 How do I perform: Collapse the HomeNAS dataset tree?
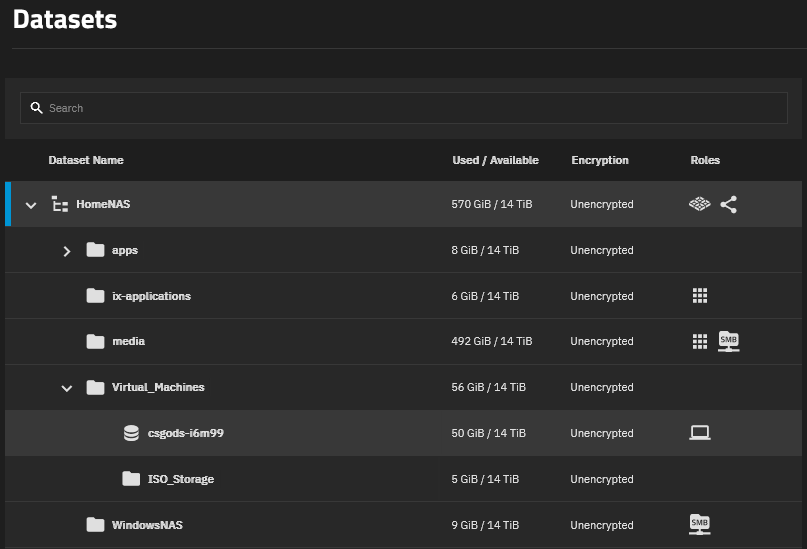coord(31,205)
